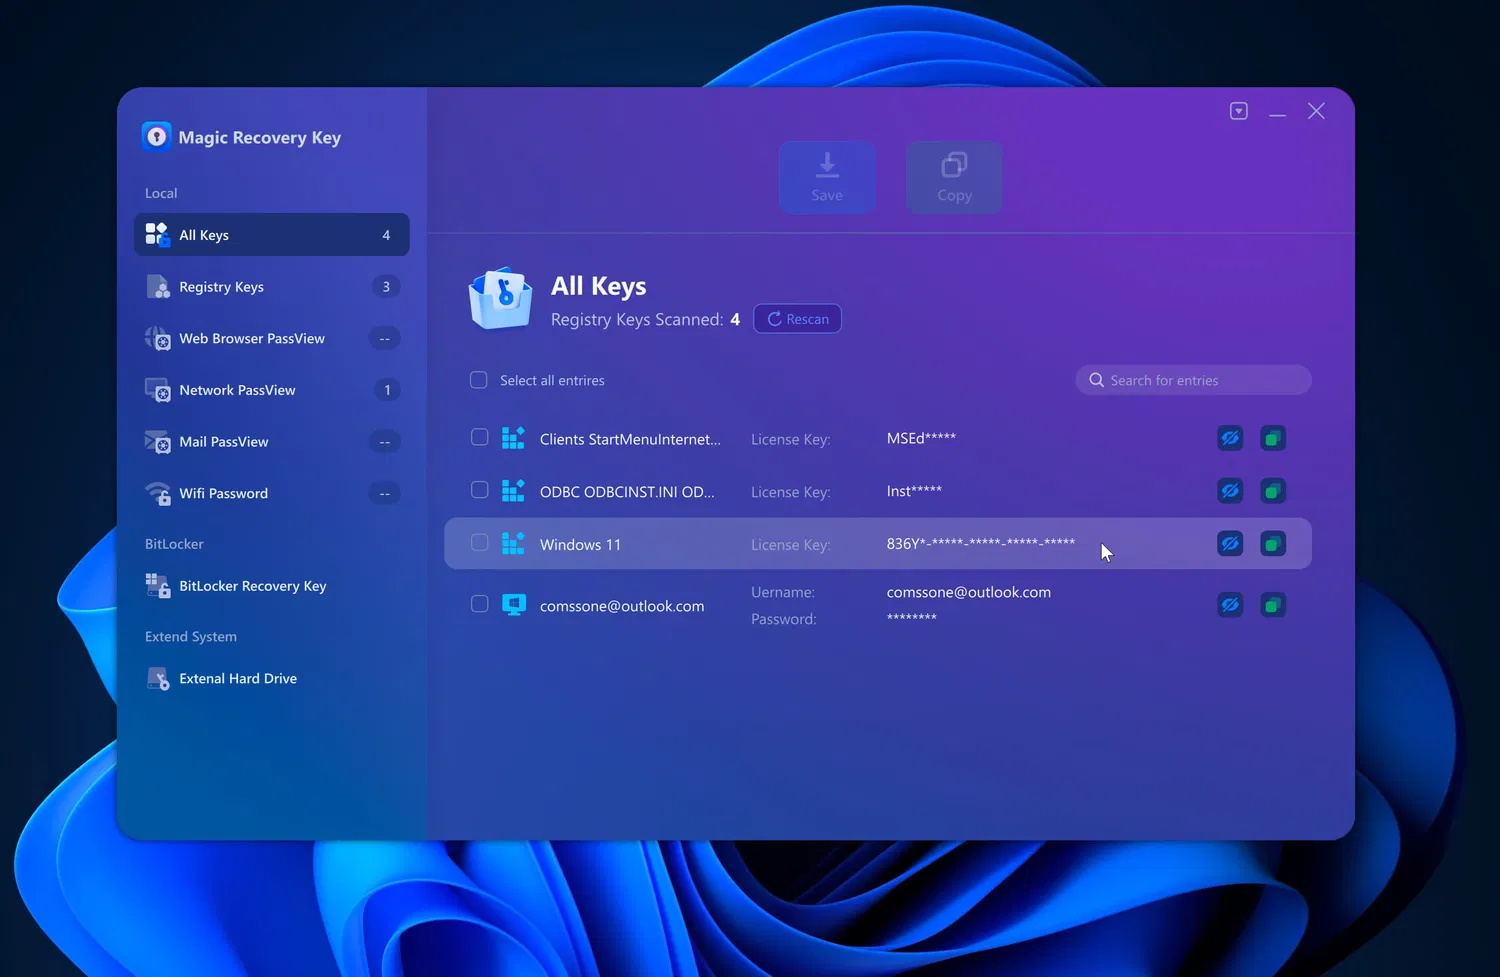The image size is (1500, 977).
Task: Copy the comssone@outlook.com credentials
Action: pyautogui.click(x=1273, y=605)
